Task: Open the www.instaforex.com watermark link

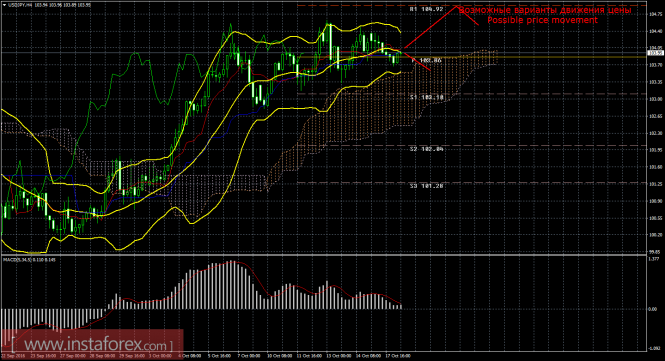Action: (x=92, y=344)
